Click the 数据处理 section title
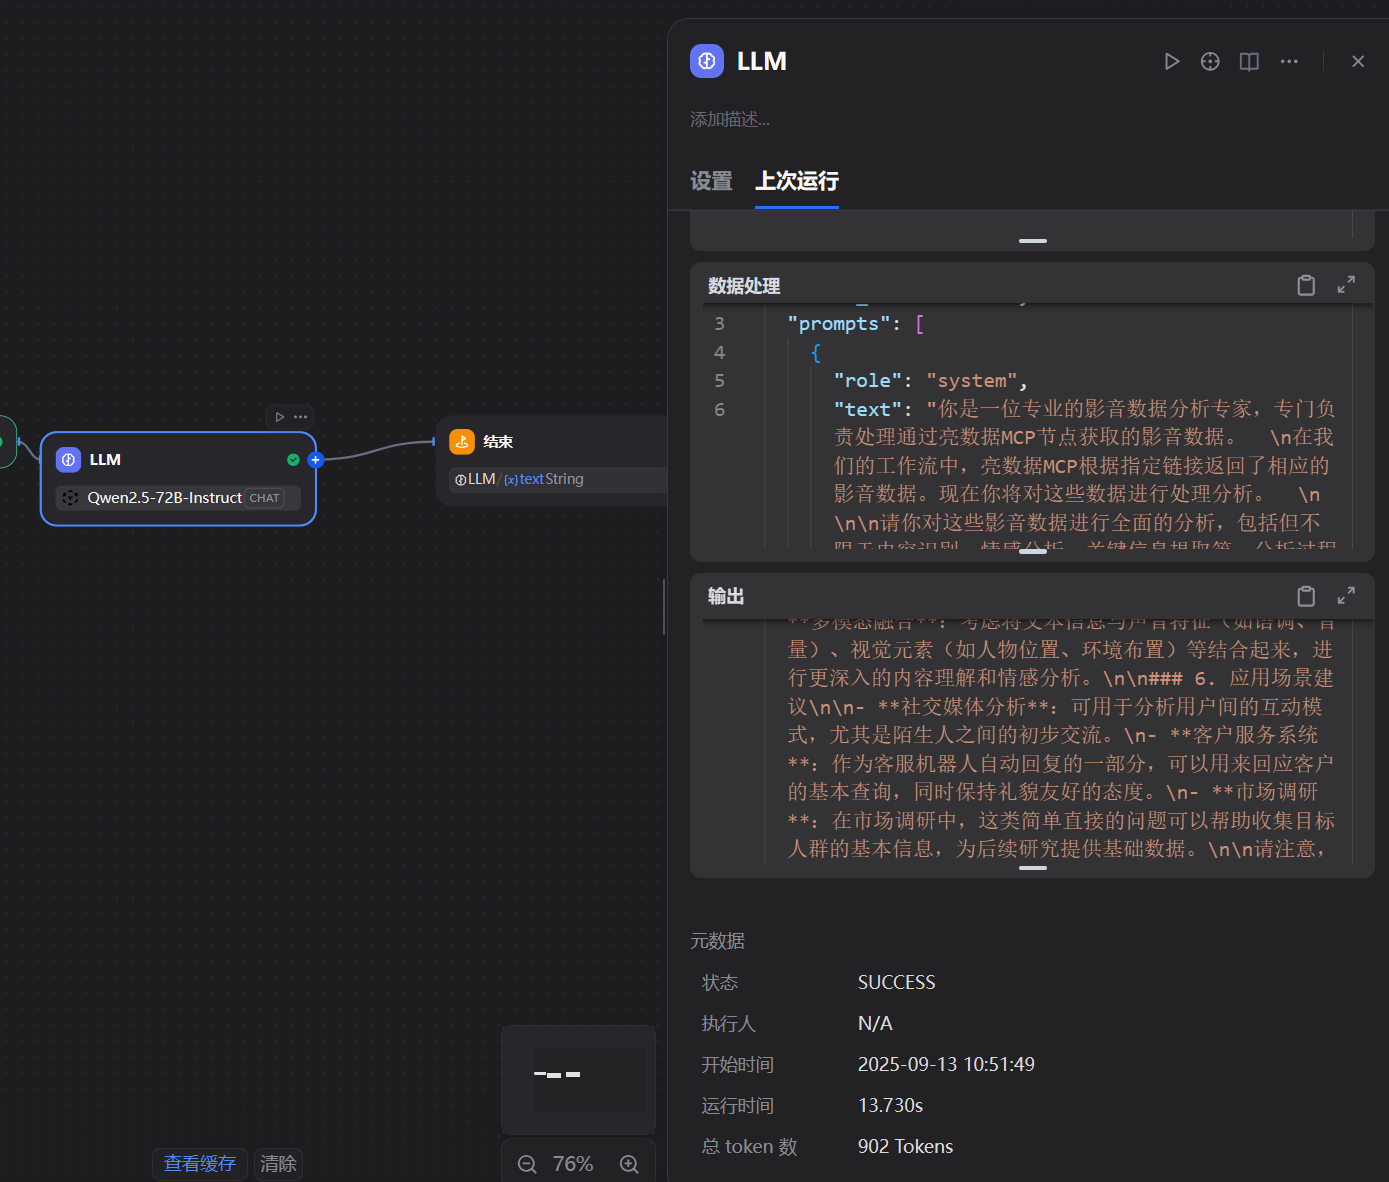 [744, 286]
